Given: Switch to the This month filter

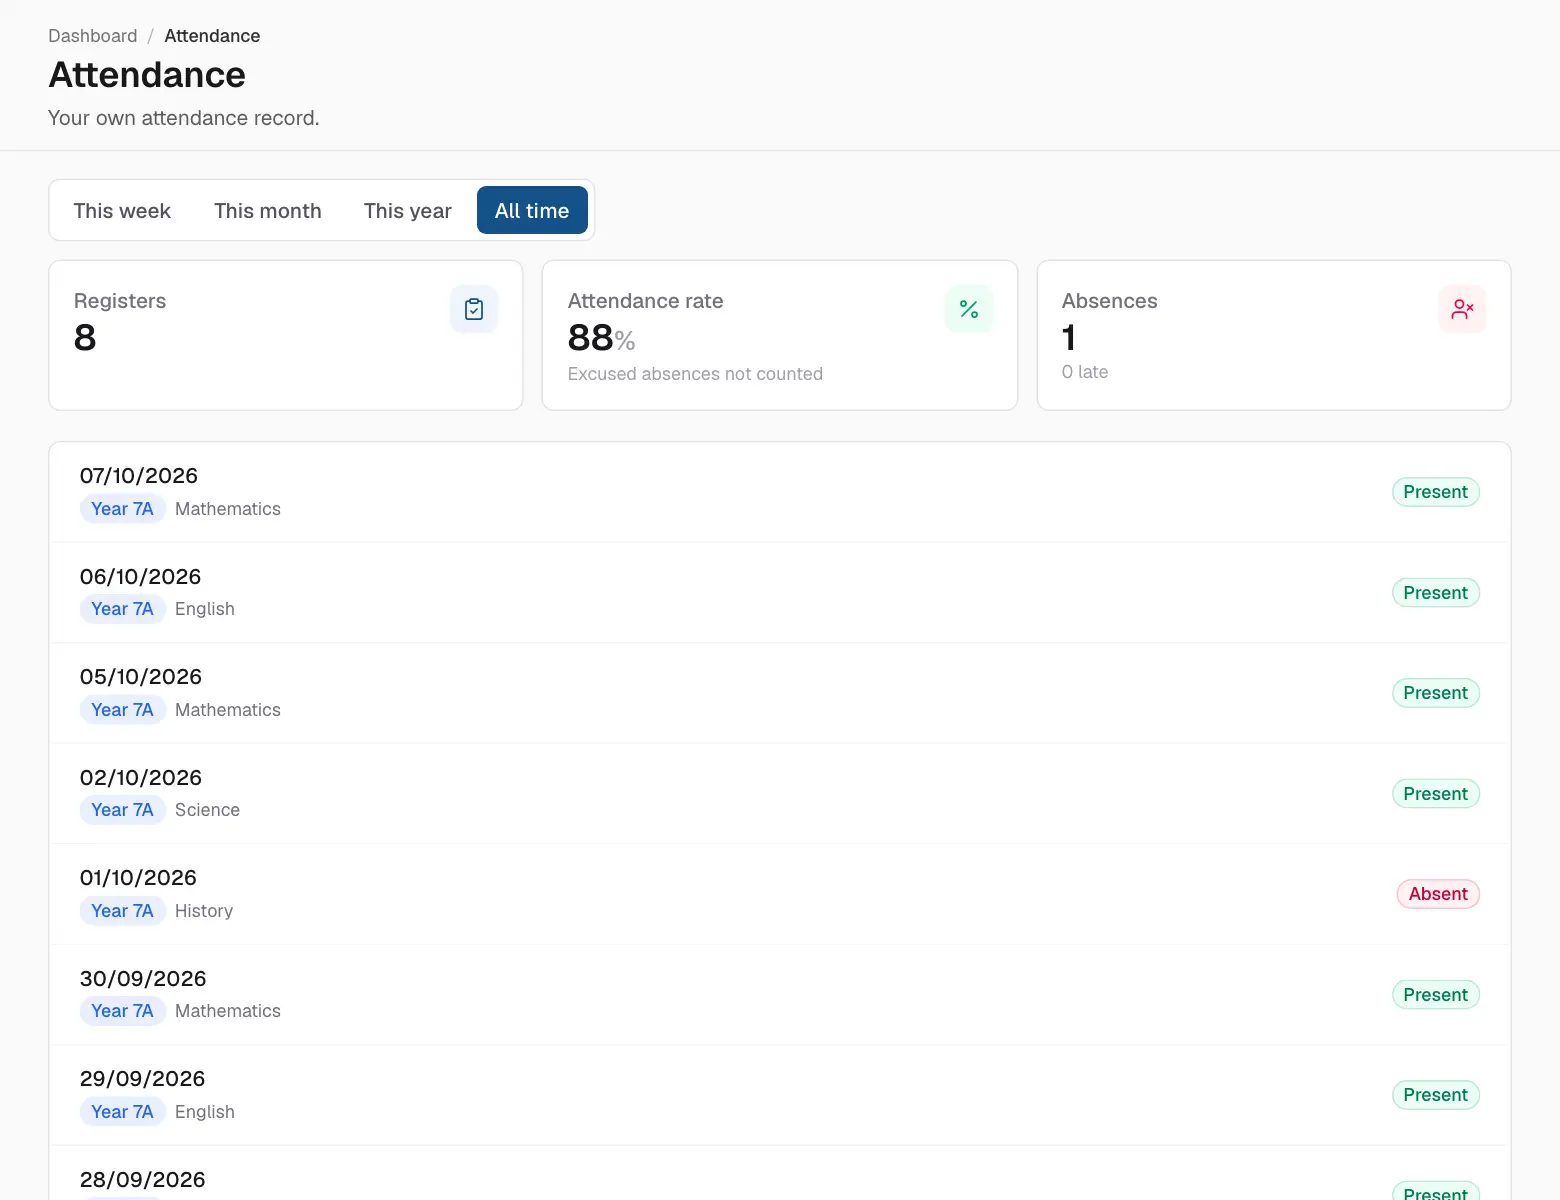Looking at the screenshot, I should coord(268,210).
